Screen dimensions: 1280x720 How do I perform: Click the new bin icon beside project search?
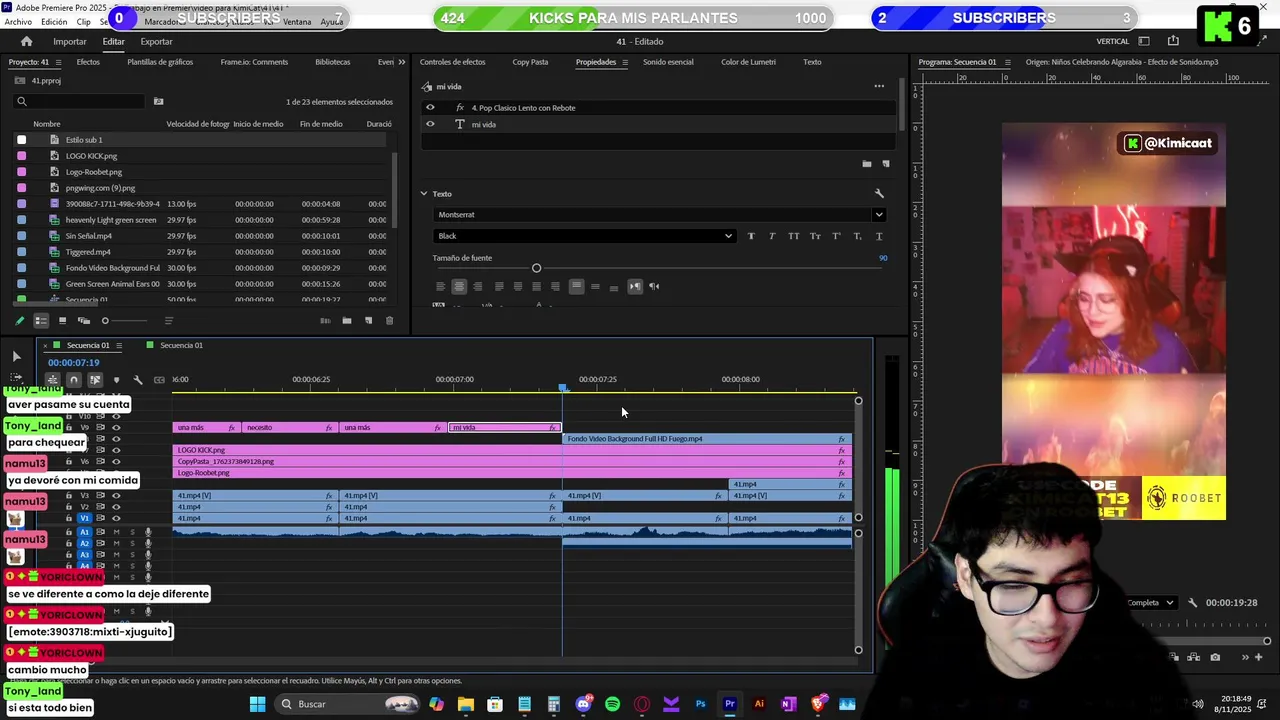point(158,101)
